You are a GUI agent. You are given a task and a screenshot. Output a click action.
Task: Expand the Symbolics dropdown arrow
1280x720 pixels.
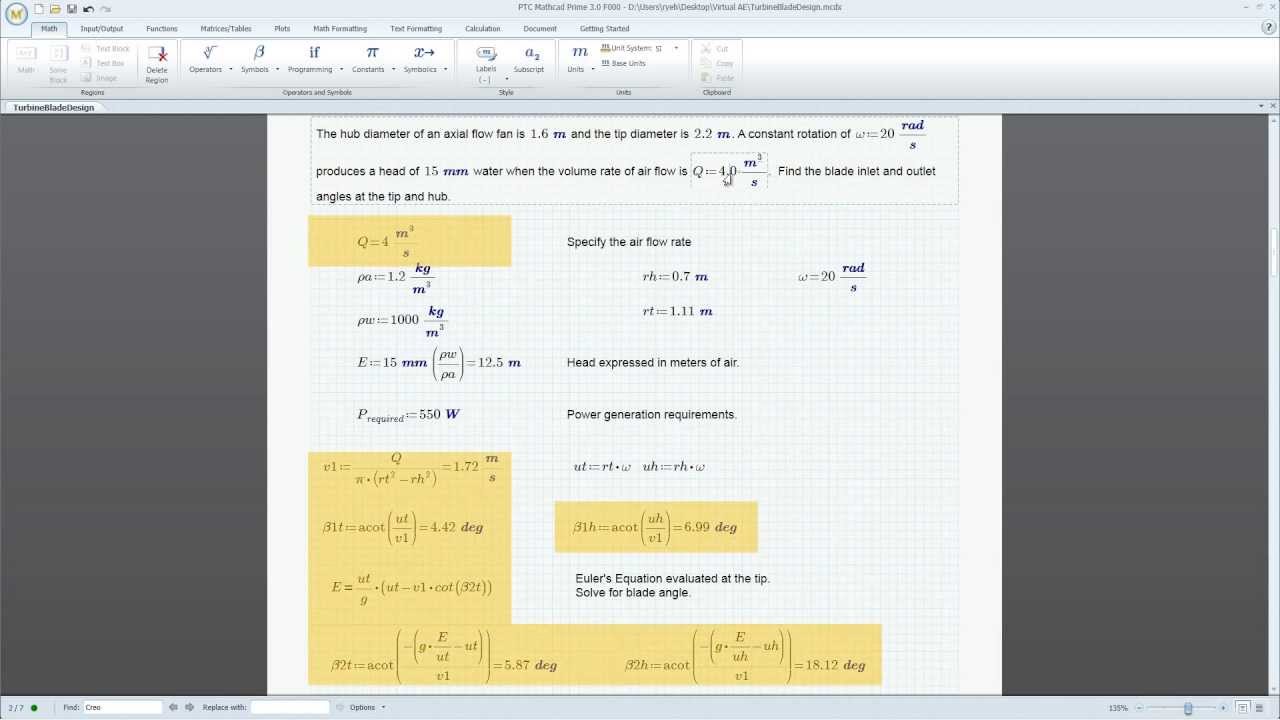tap(445, 69)
